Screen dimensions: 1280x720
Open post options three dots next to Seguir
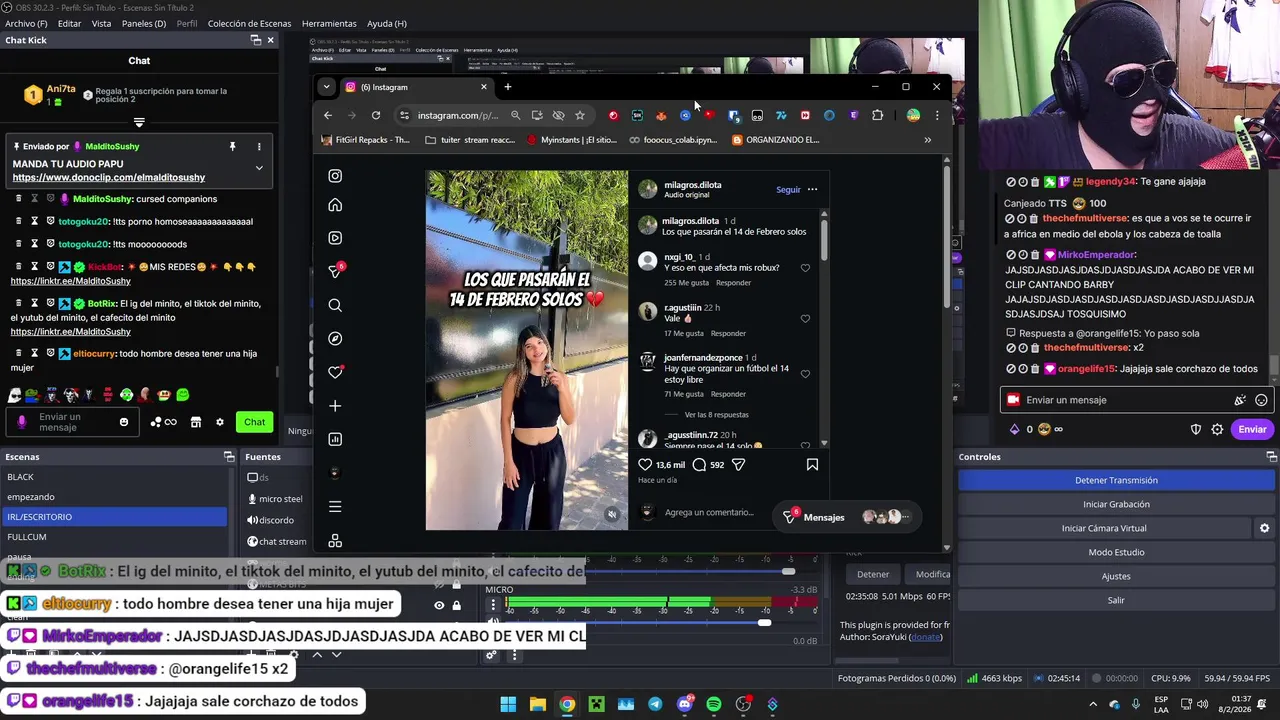tap(812, 189)
